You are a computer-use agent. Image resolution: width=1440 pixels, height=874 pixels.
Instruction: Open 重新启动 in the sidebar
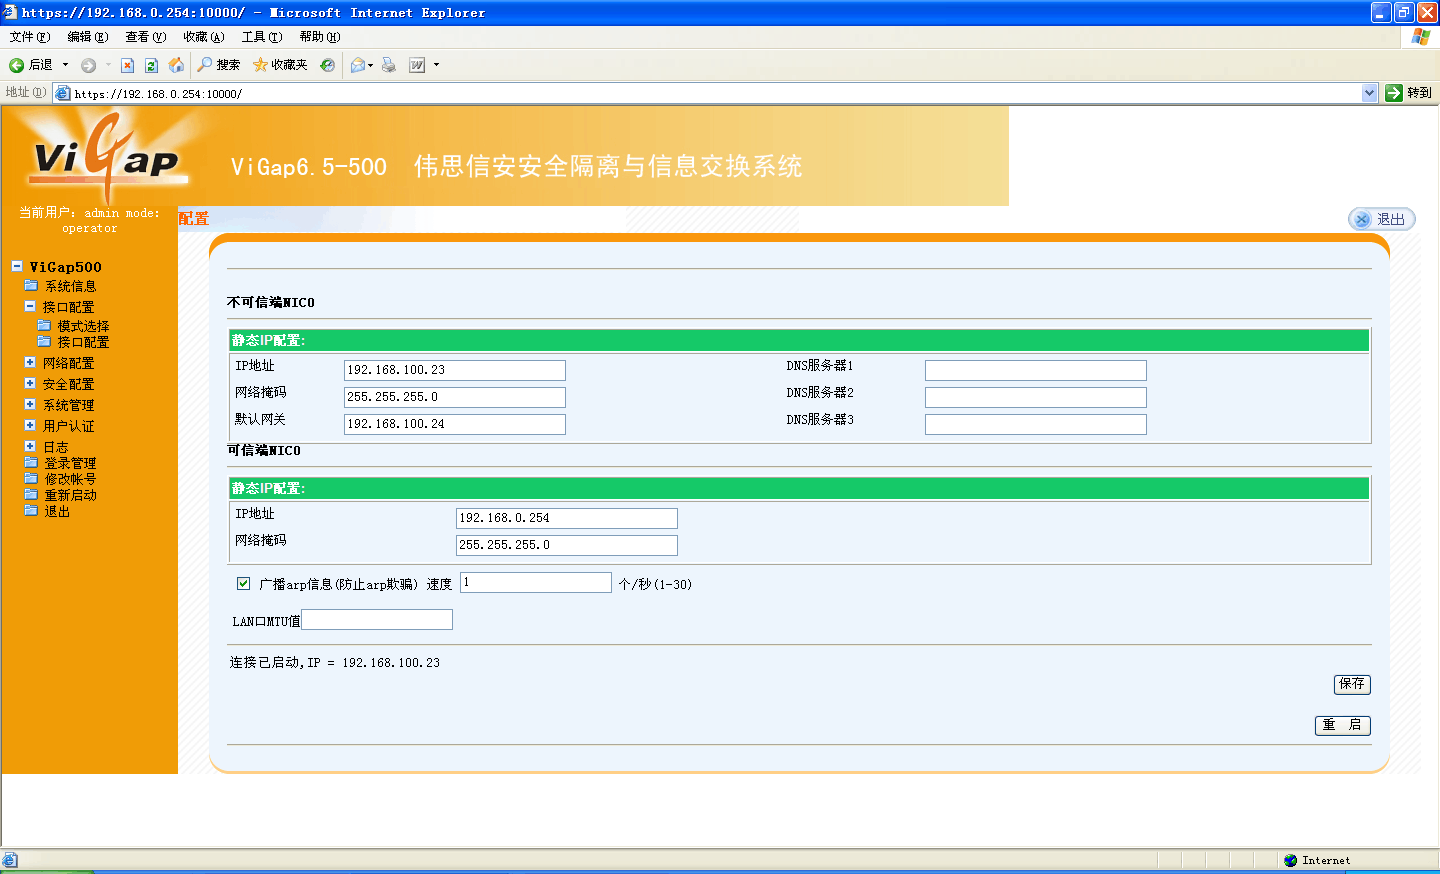click(x=70, y=495)
